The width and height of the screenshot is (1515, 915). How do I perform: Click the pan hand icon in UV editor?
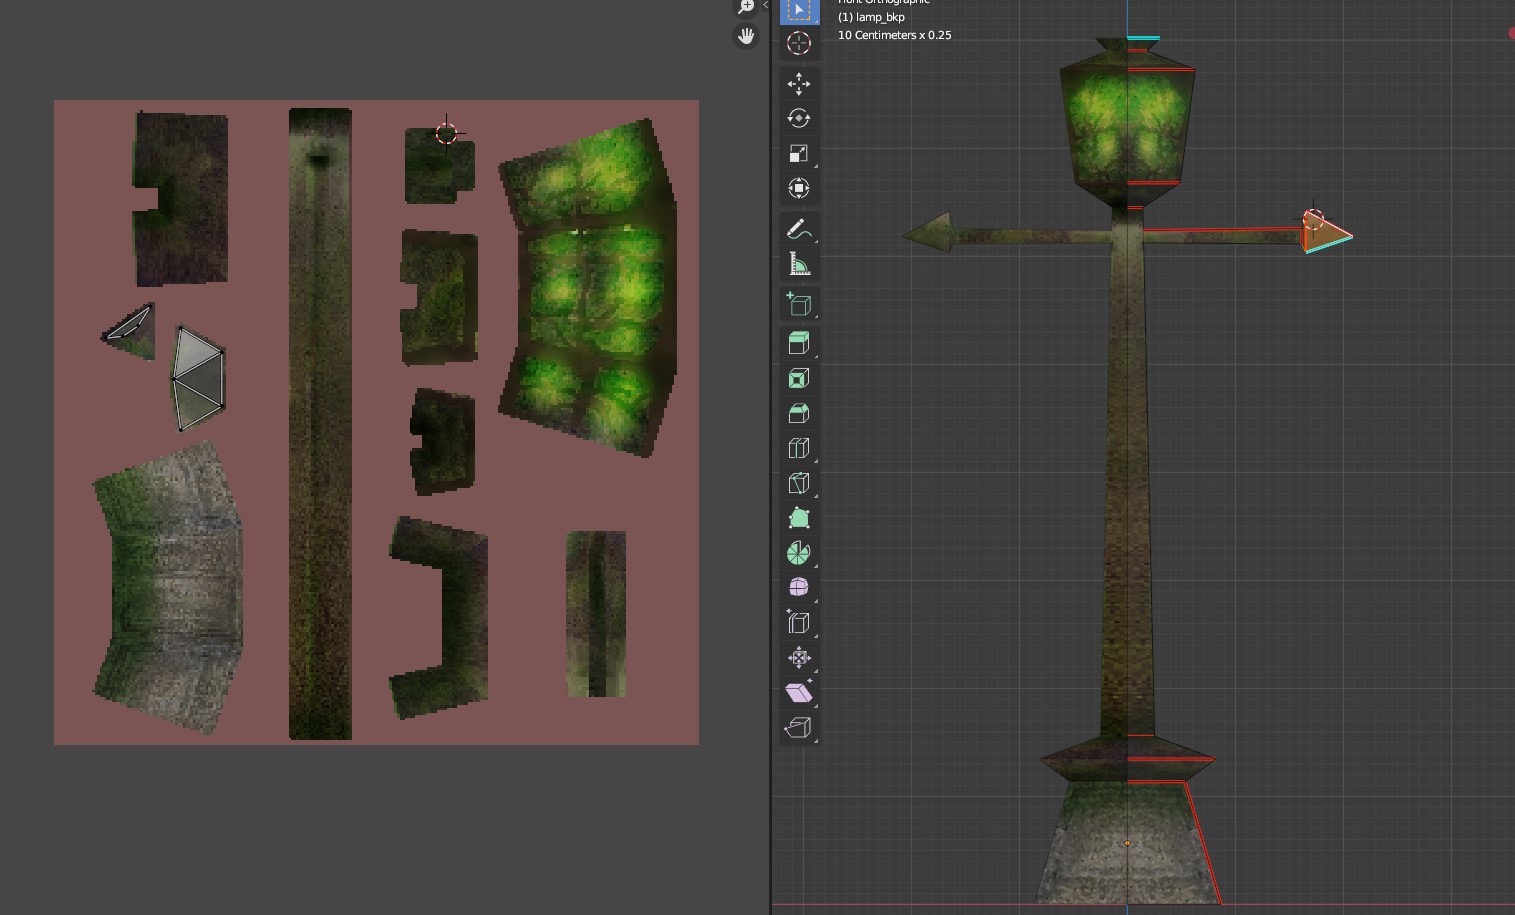[746, 36]
